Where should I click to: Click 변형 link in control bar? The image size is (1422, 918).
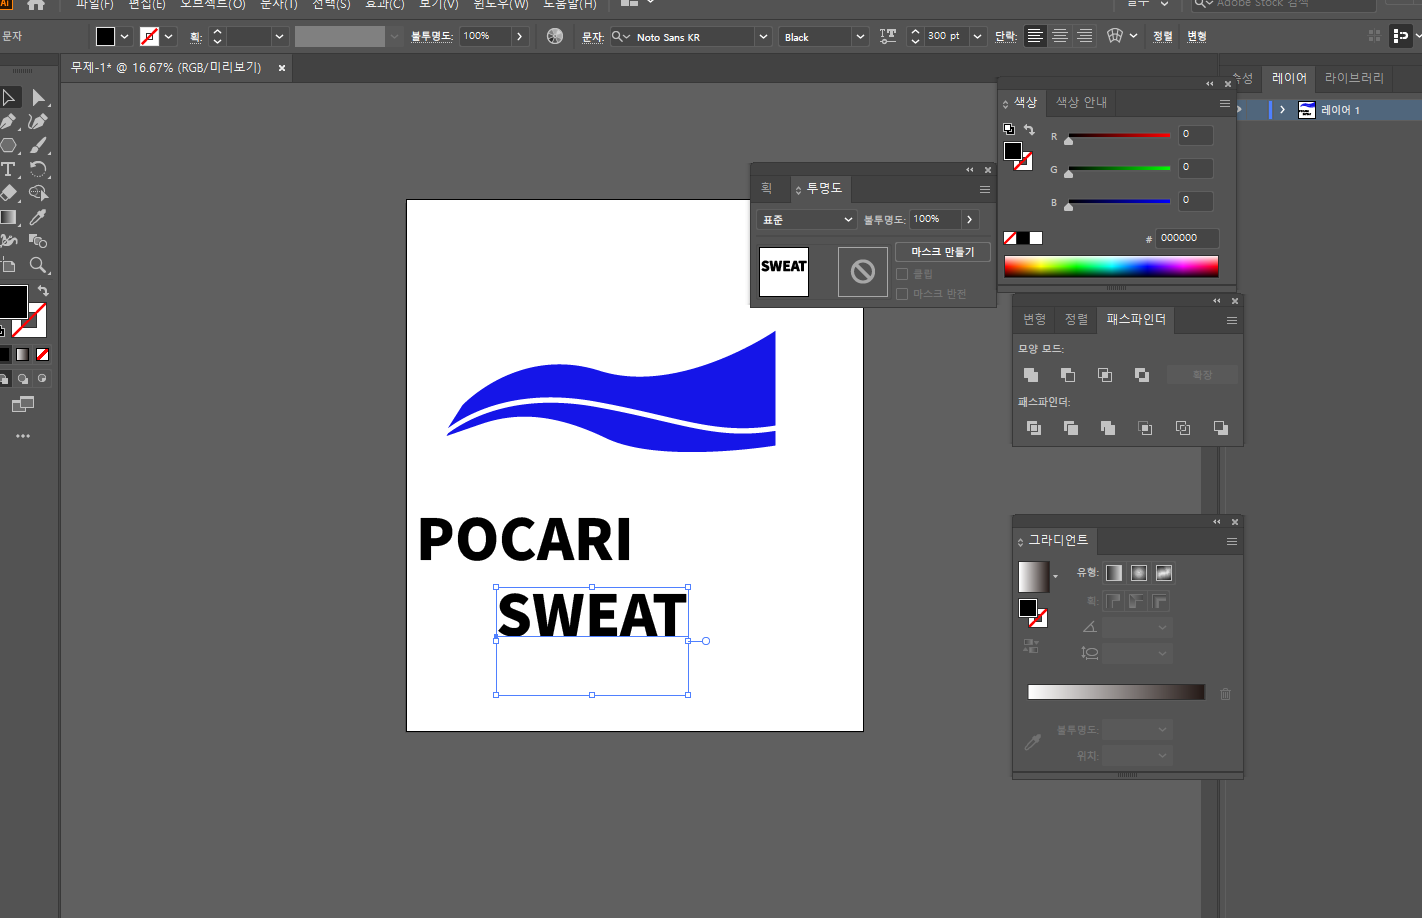pos(1197,36)
